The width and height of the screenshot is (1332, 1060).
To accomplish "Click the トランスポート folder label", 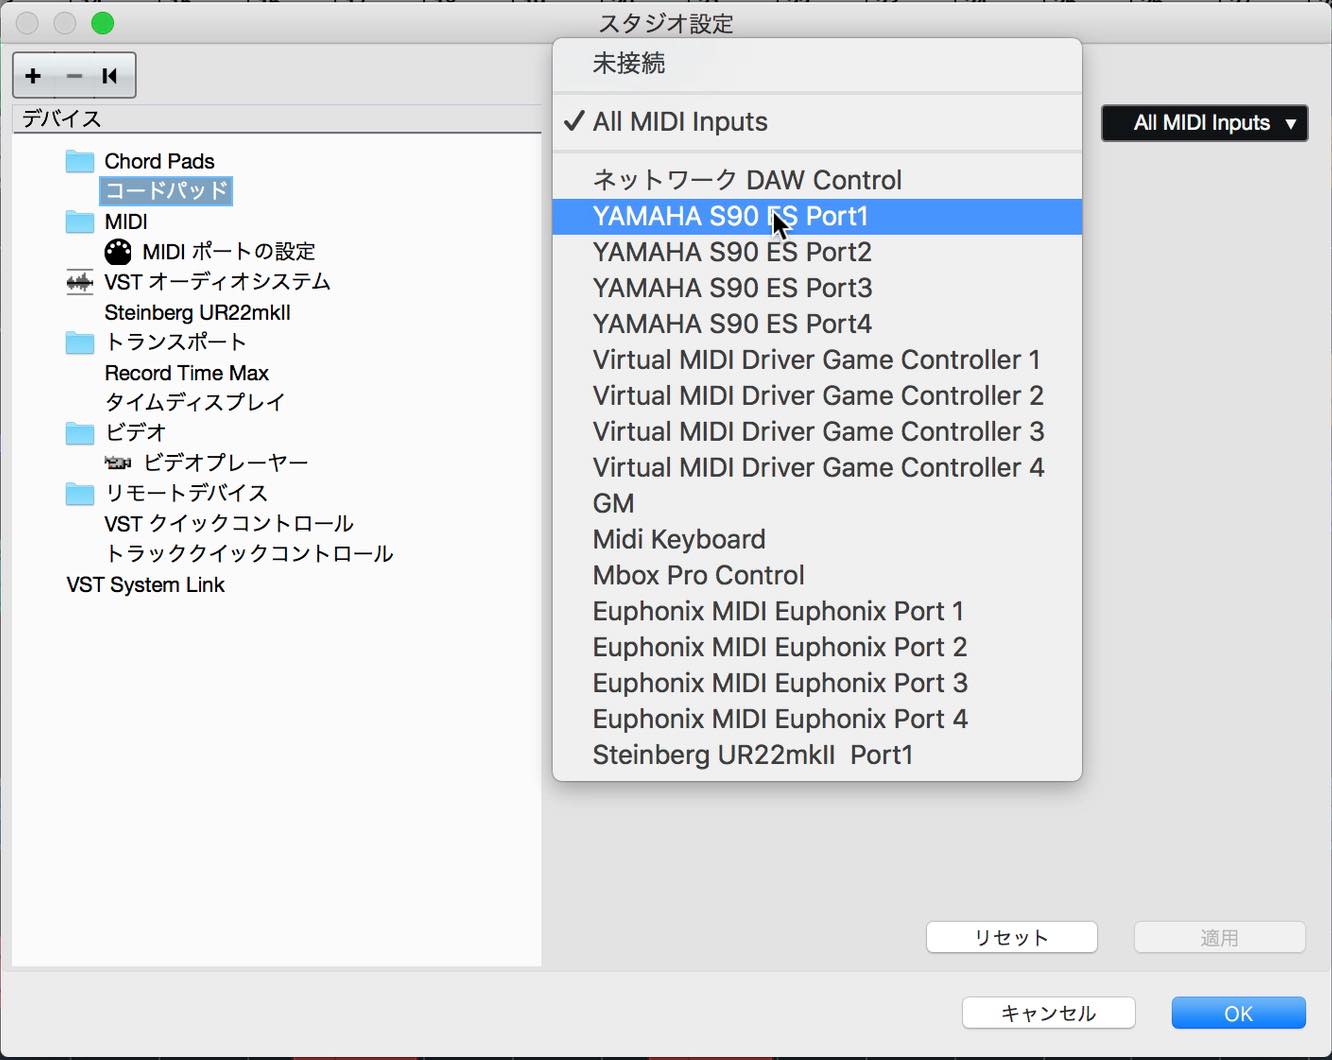I will coord(175,342).
